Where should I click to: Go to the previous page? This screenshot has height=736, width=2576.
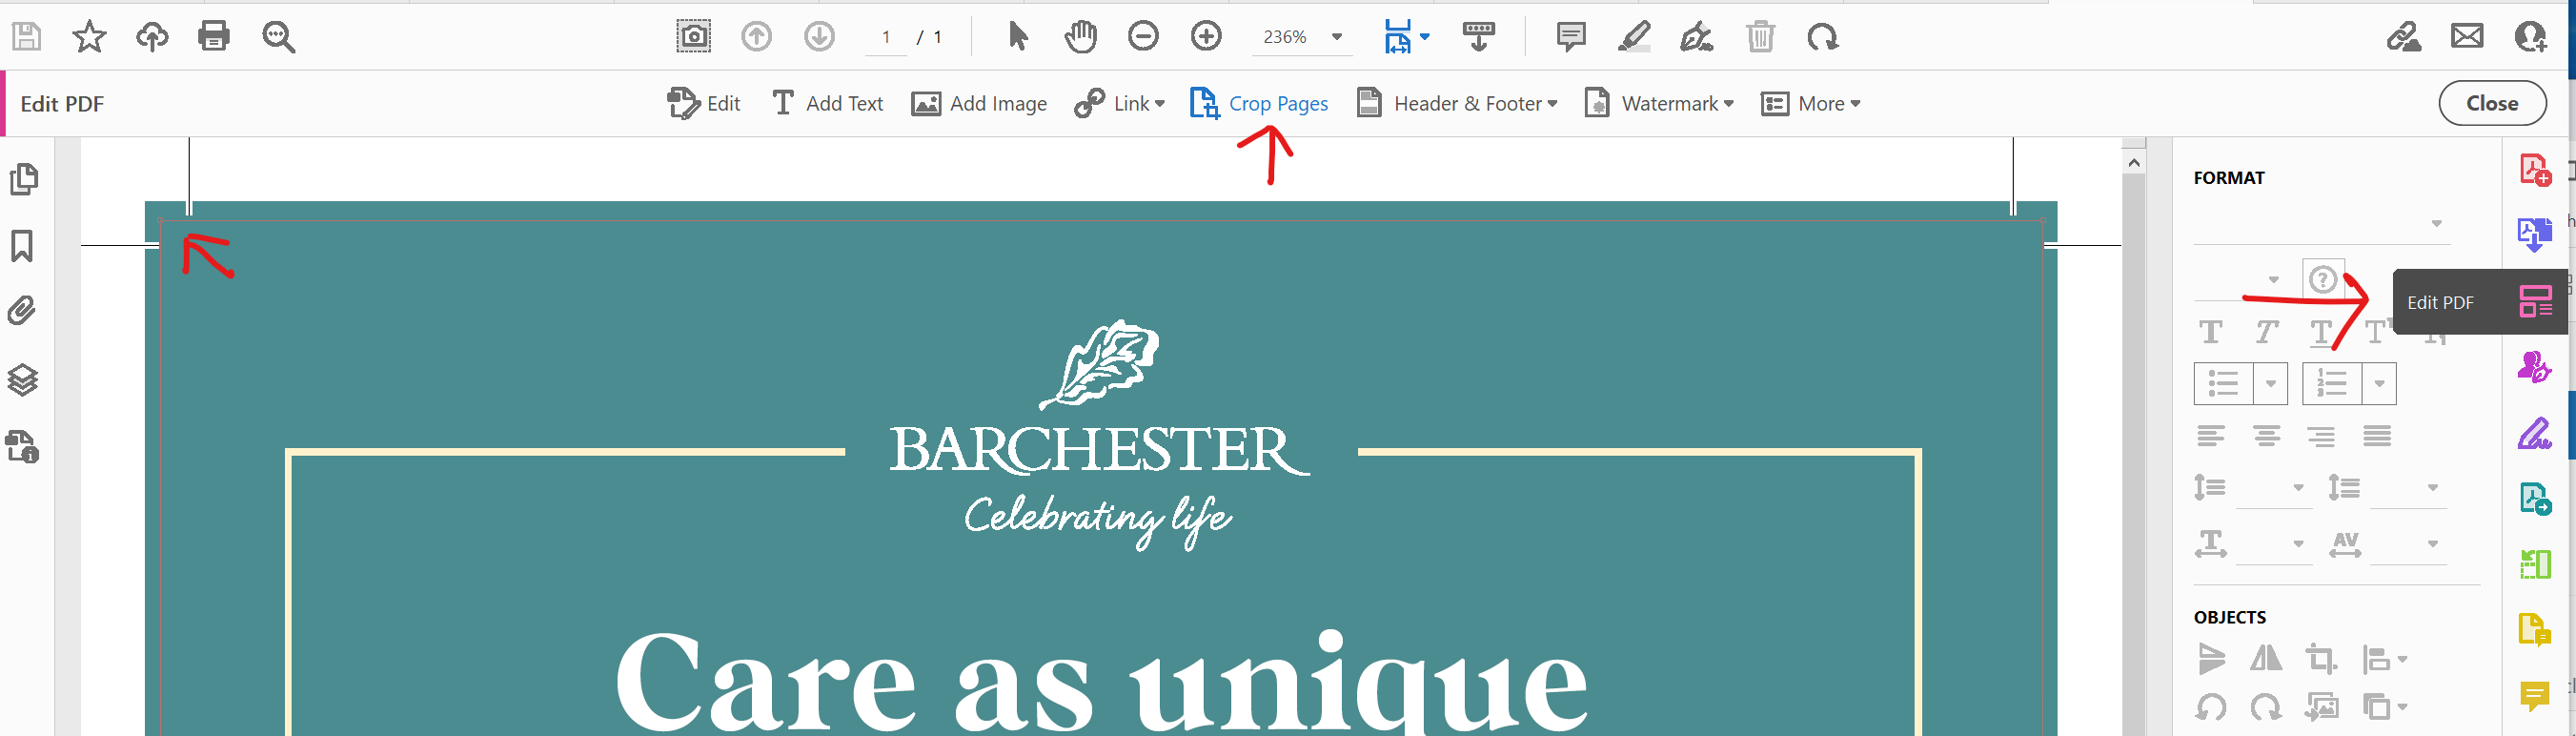tap(756, 37)
